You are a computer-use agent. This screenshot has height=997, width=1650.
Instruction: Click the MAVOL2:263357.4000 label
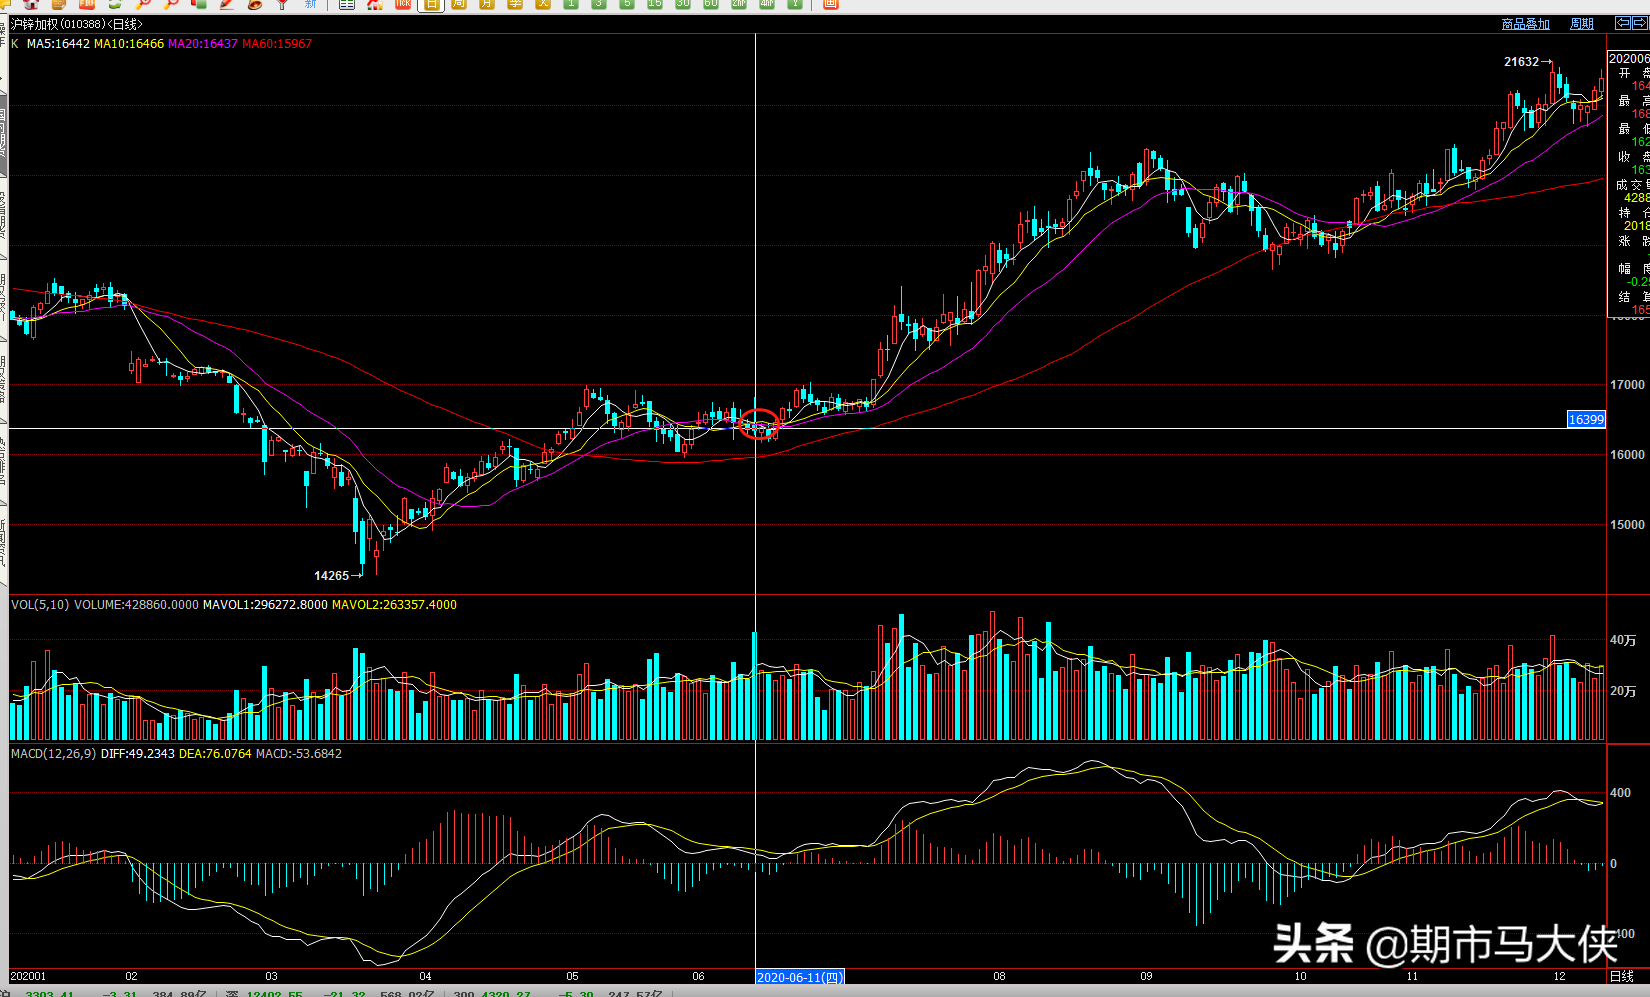point(394,605)
